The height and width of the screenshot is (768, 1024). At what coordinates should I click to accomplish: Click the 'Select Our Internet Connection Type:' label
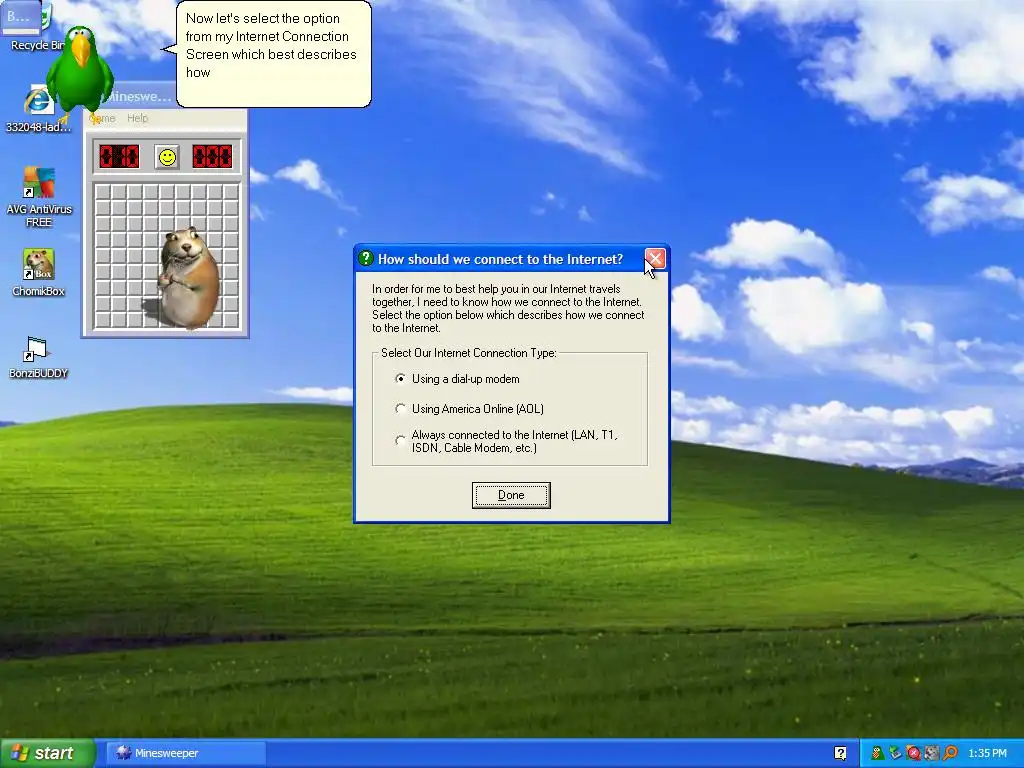tap(468, 353)
